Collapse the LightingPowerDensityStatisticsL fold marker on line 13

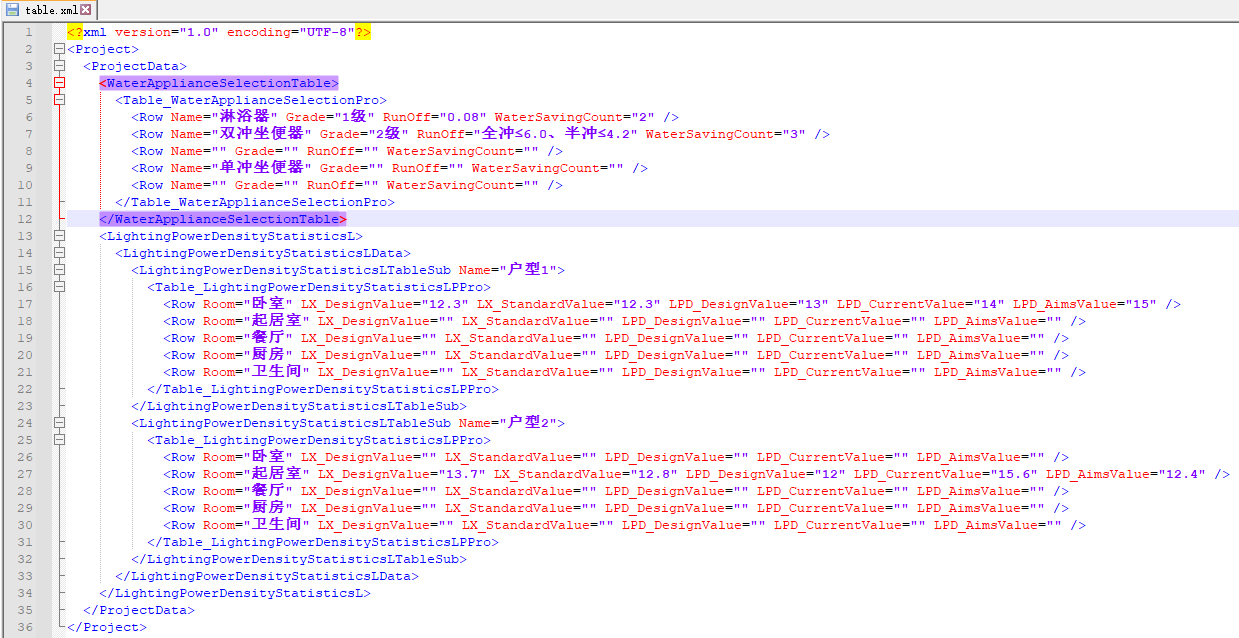pyautogui.click(x=60, y=236)
